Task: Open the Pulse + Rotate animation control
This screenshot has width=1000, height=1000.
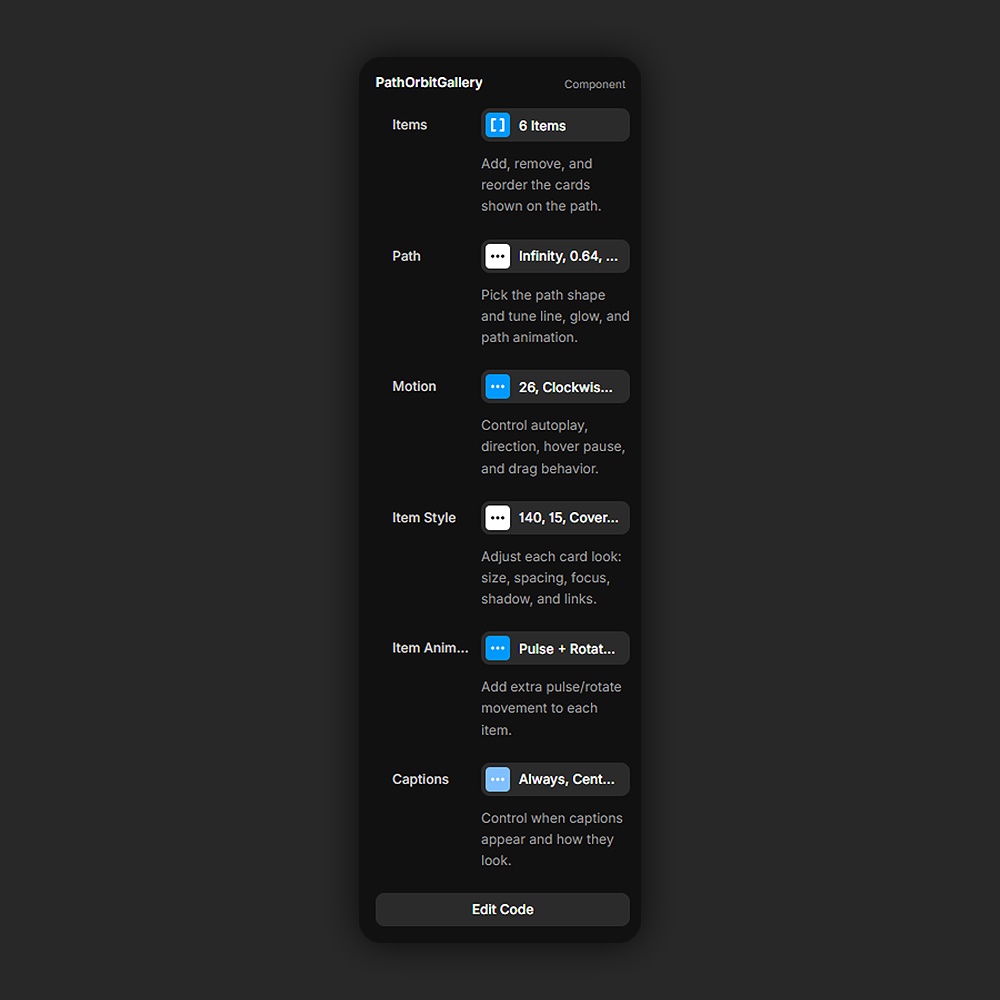Action: pos(555,648)
